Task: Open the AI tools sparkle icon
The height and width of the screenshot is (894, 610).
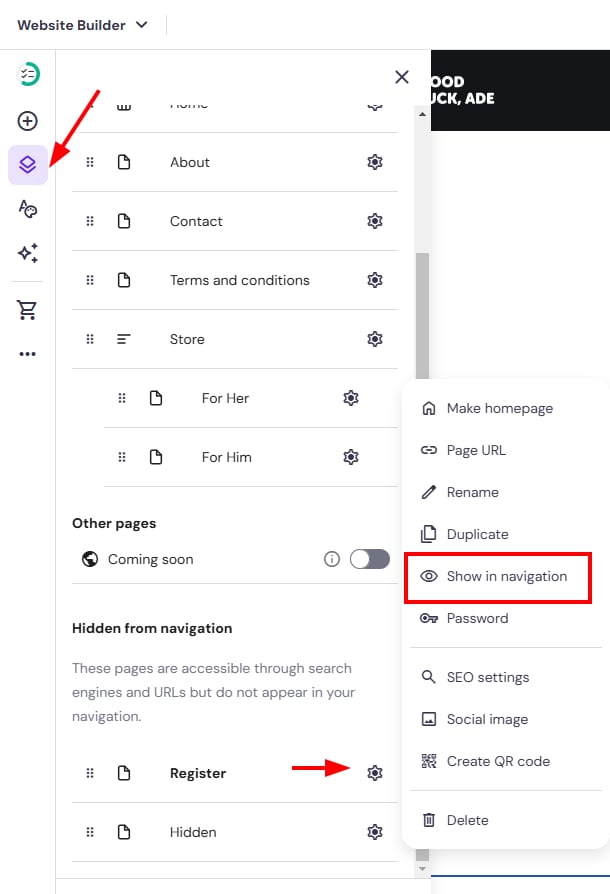Action: (x=28, y=253)
